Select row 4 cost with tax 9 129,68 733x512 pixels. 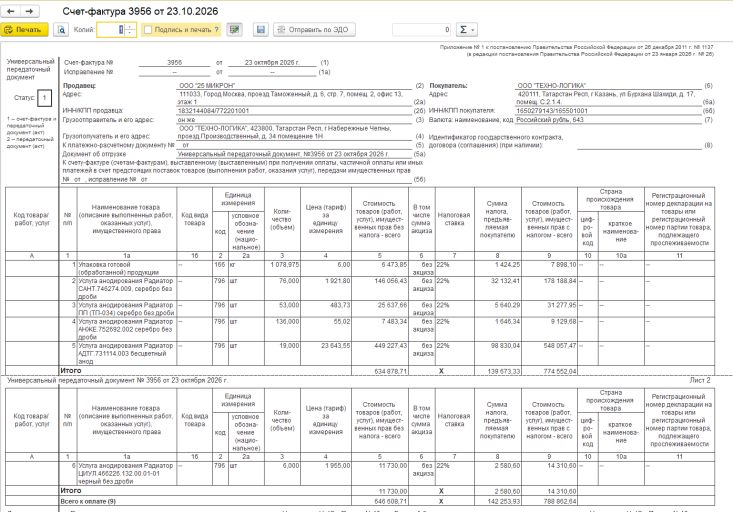(x=549, y=329)
